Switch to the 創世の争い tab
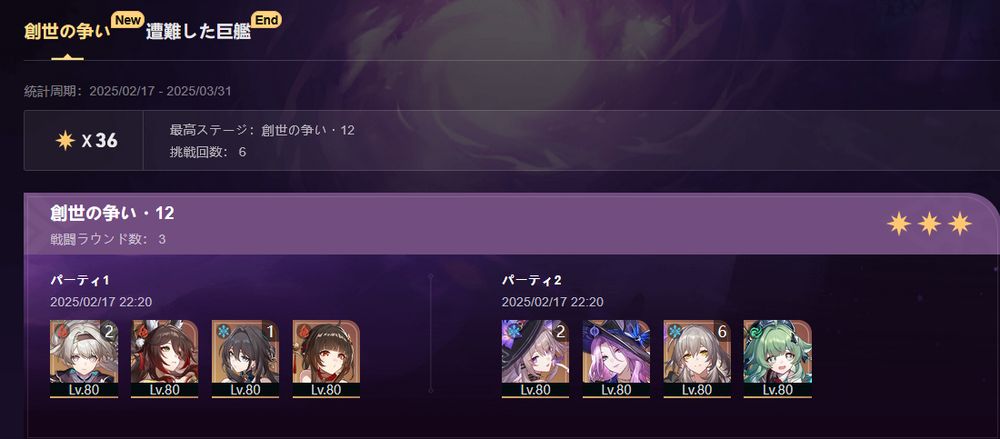 (x=67, y=32)
